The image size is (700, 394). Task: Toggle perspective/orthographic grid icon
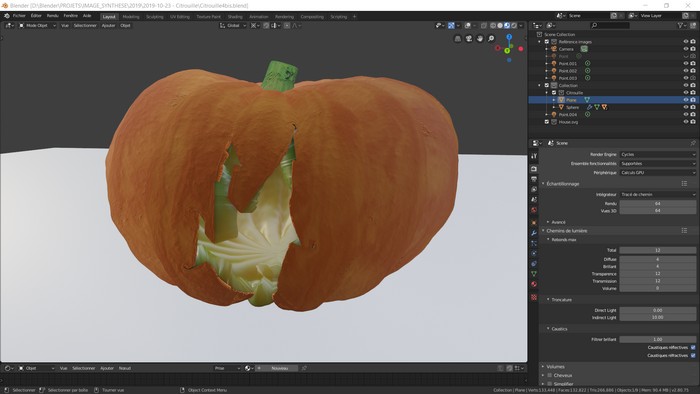(x=458, y=39)
